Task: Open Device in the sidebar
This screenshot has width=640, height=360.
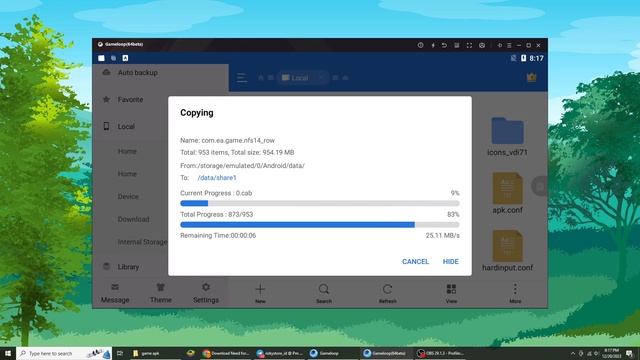Action: coord(128,197)
